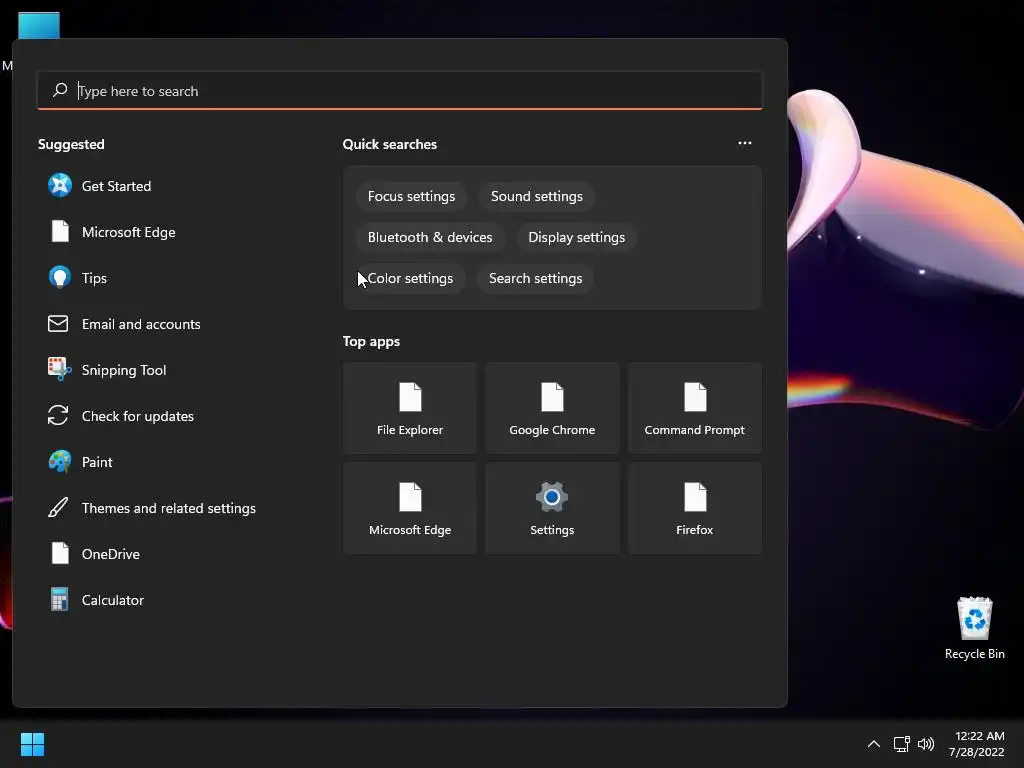Click the Snipping Tool icon
Viewport: 1024px width, 768px height.
[x=59, y=369]
